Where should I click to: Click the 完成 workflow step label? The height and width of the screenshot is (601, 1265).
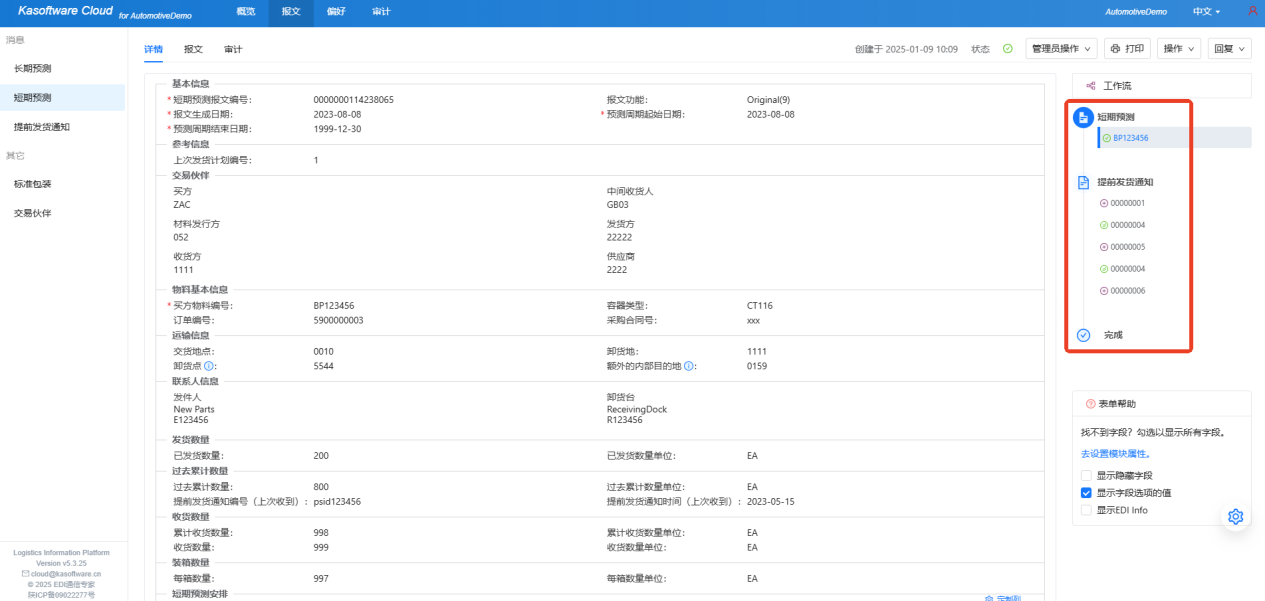pyautogui.click(x=1113, y=335)
